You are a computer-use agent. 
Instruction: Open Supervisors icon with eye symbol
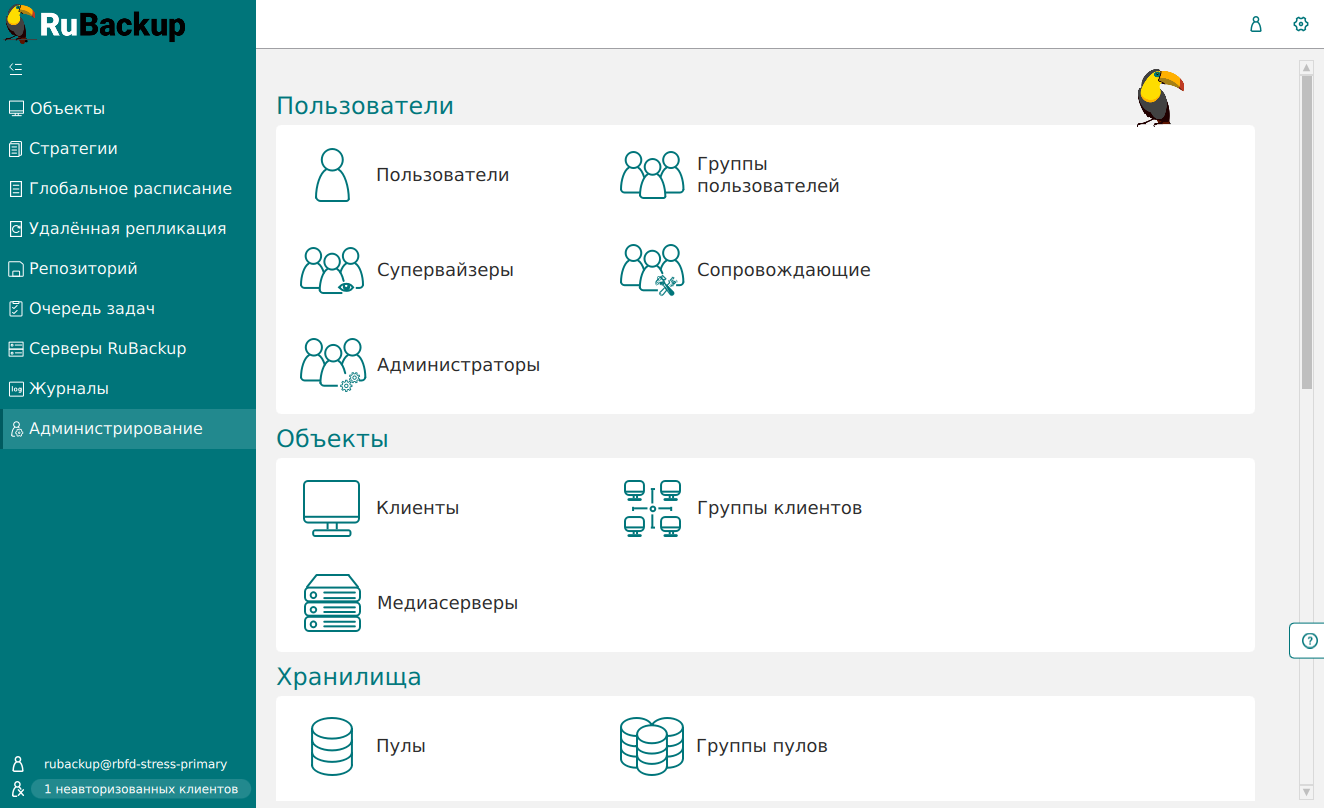click(x=332, y=270)
